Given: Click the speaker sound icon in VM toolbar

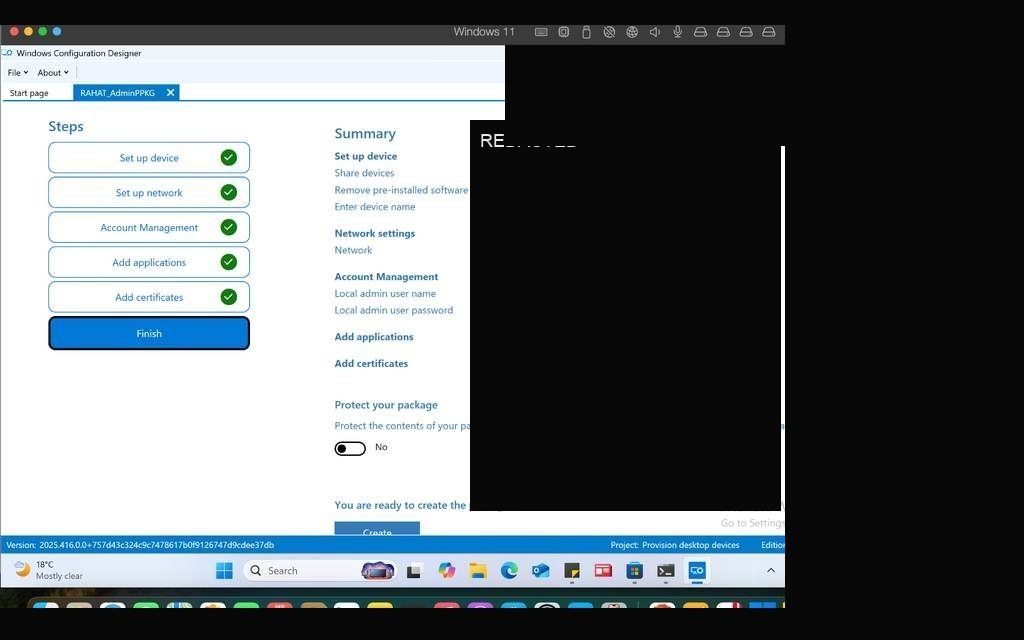Looking at the screenshot, I should click(x=654, y=32).
